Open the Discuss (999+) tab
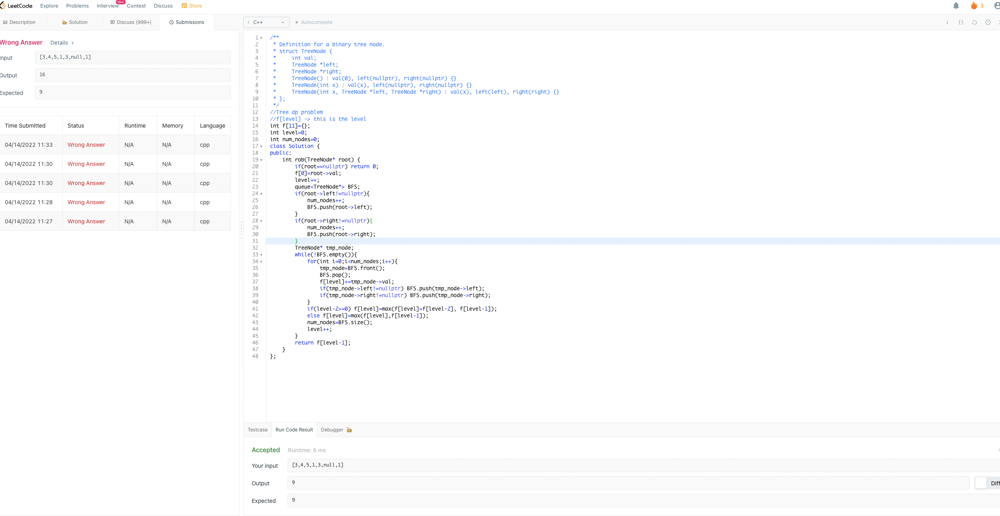This screenshot has height=516, width=1000. 131,22
